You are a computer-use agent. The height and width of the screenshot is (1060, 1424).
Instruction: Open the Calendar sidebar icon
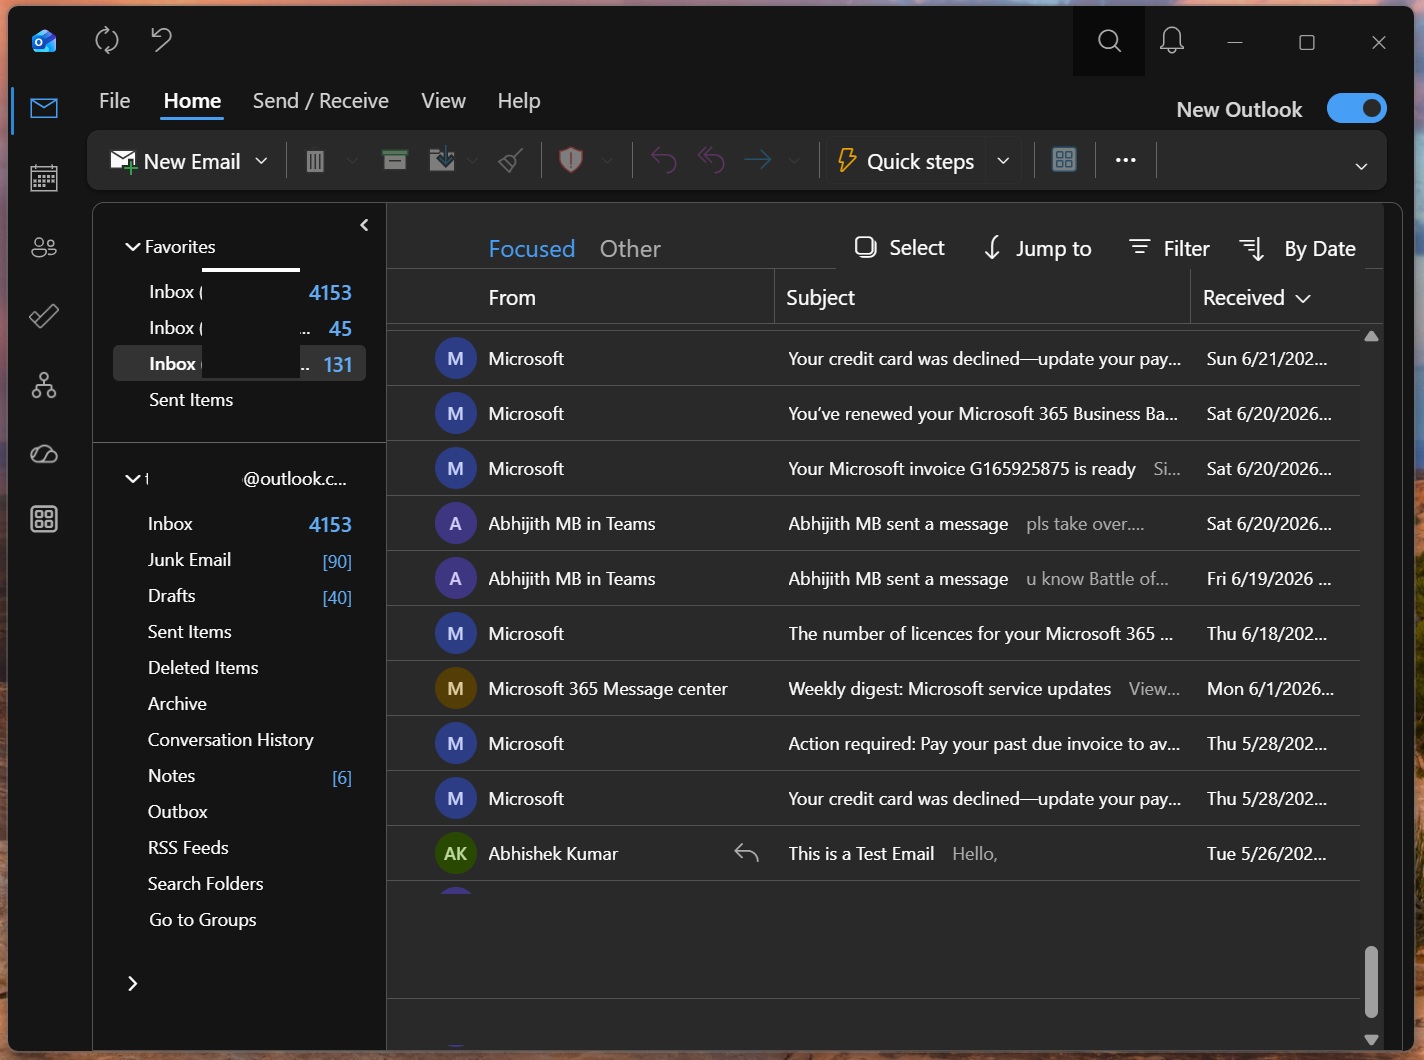point(44,178)
